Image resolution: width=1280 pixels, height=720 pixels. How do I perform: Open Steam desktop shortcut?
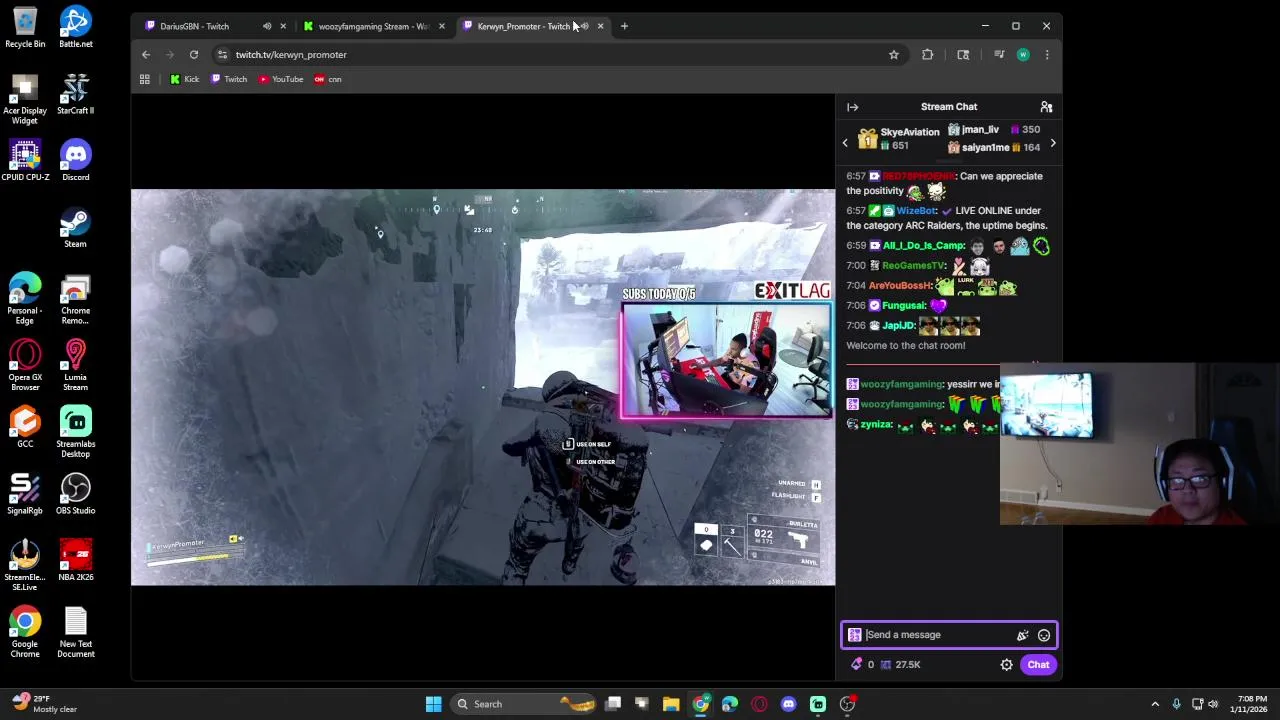[x=75, y=227]
